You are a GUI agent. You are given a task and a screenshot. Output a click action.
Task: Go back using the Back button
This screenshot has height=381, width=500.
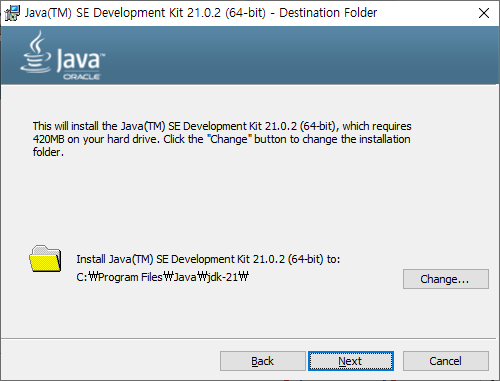(262, 361)
